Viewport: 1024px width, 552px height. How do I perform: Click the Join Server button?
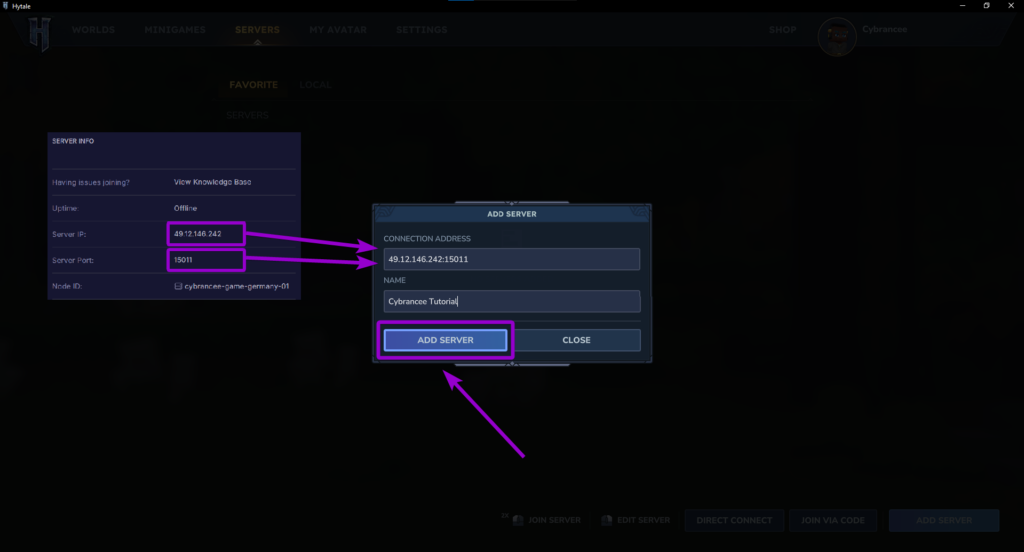[x=554, y=521]
